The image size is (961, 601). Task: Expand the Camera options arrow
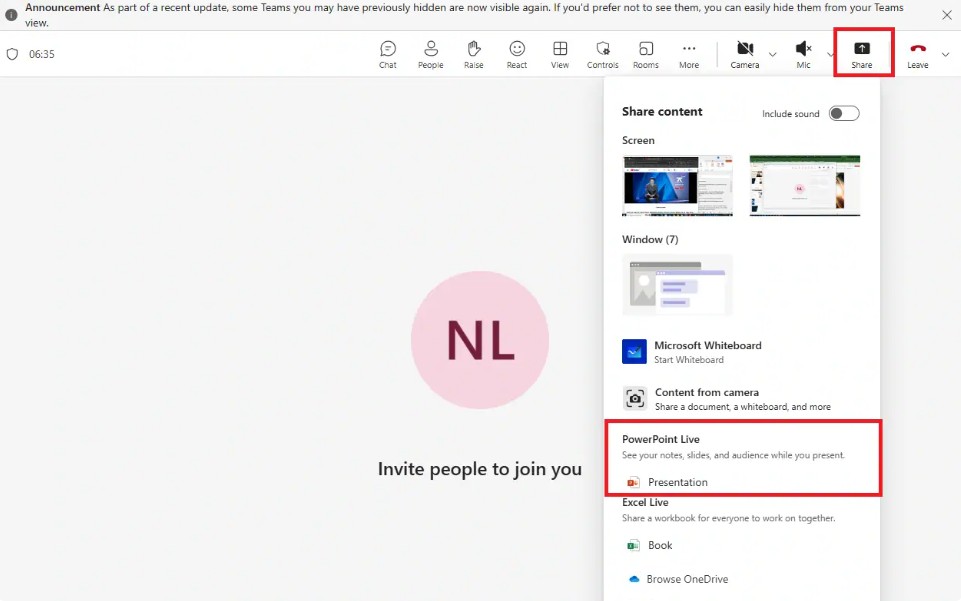pyautogui.click(x=772, y=54)
